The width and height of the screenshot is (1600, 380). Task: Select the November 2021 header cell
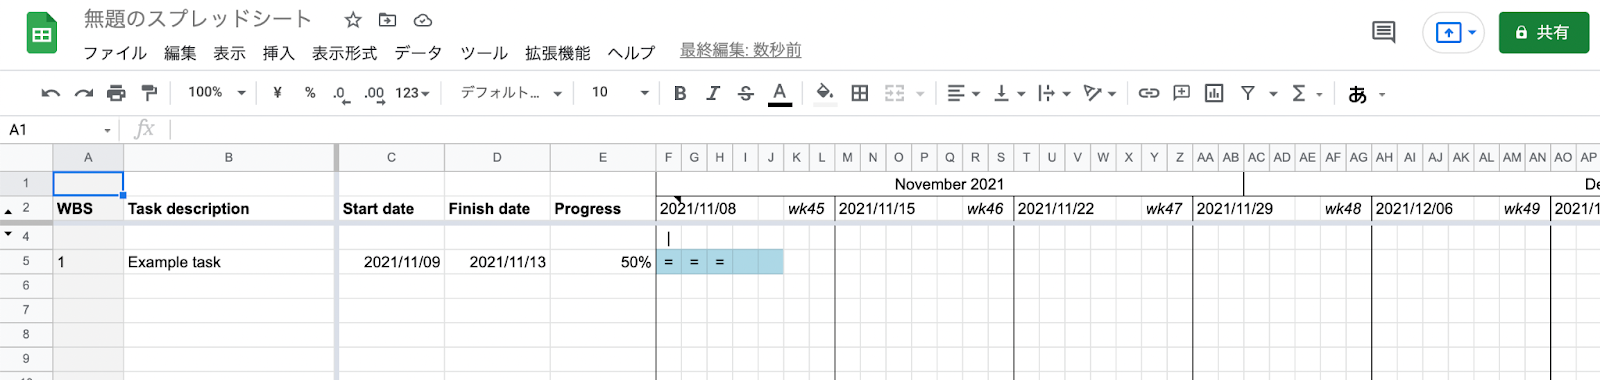pyautogui.click(x=950, y=184)
